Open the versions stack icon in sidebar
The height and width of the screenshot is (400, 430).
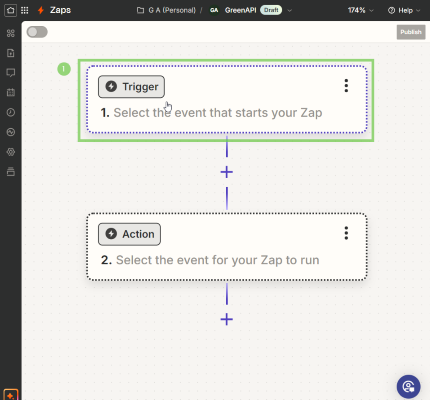coord(11,172)
